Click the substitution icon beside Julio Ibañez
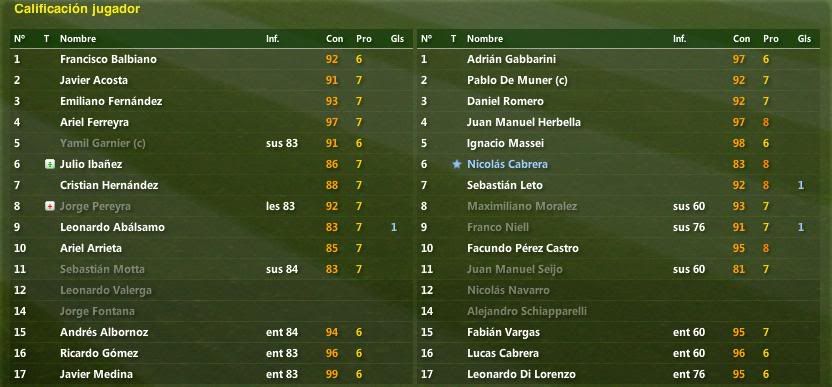Image resolution: width=832 pixels, height=387 pixels. click(x=49, y=165)
